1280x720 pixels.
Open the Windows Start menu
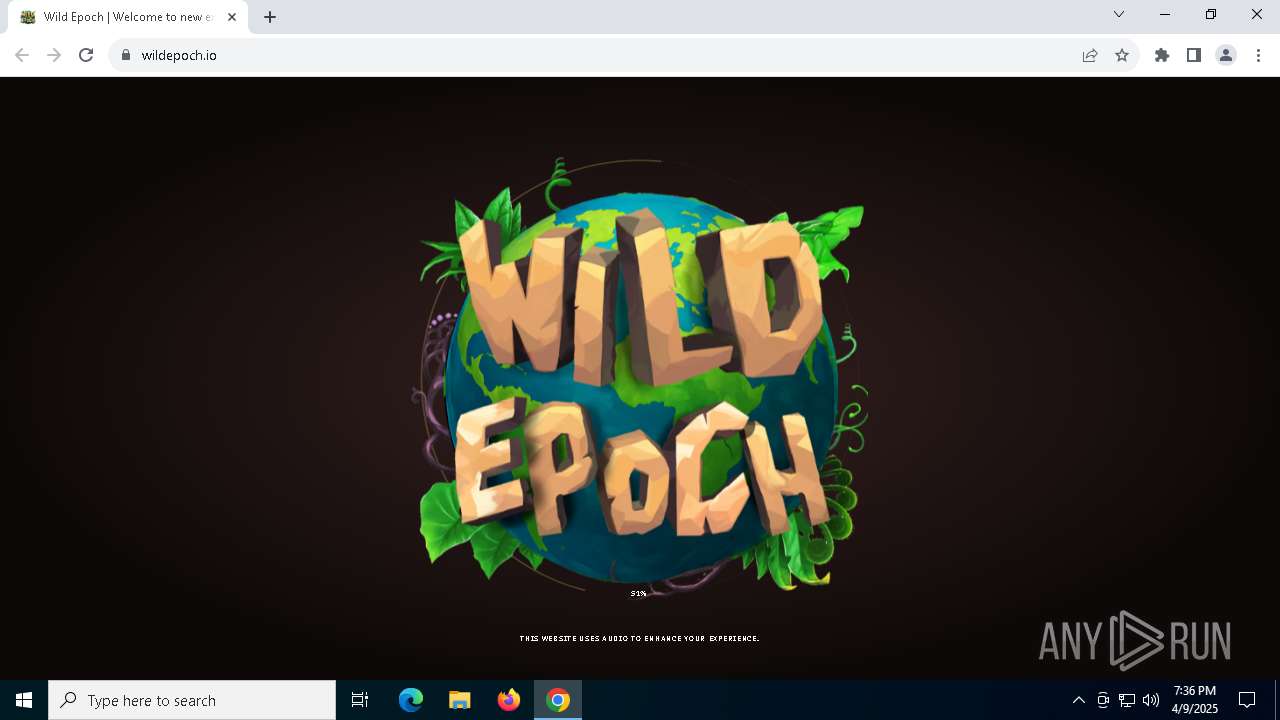click(24, 700)
